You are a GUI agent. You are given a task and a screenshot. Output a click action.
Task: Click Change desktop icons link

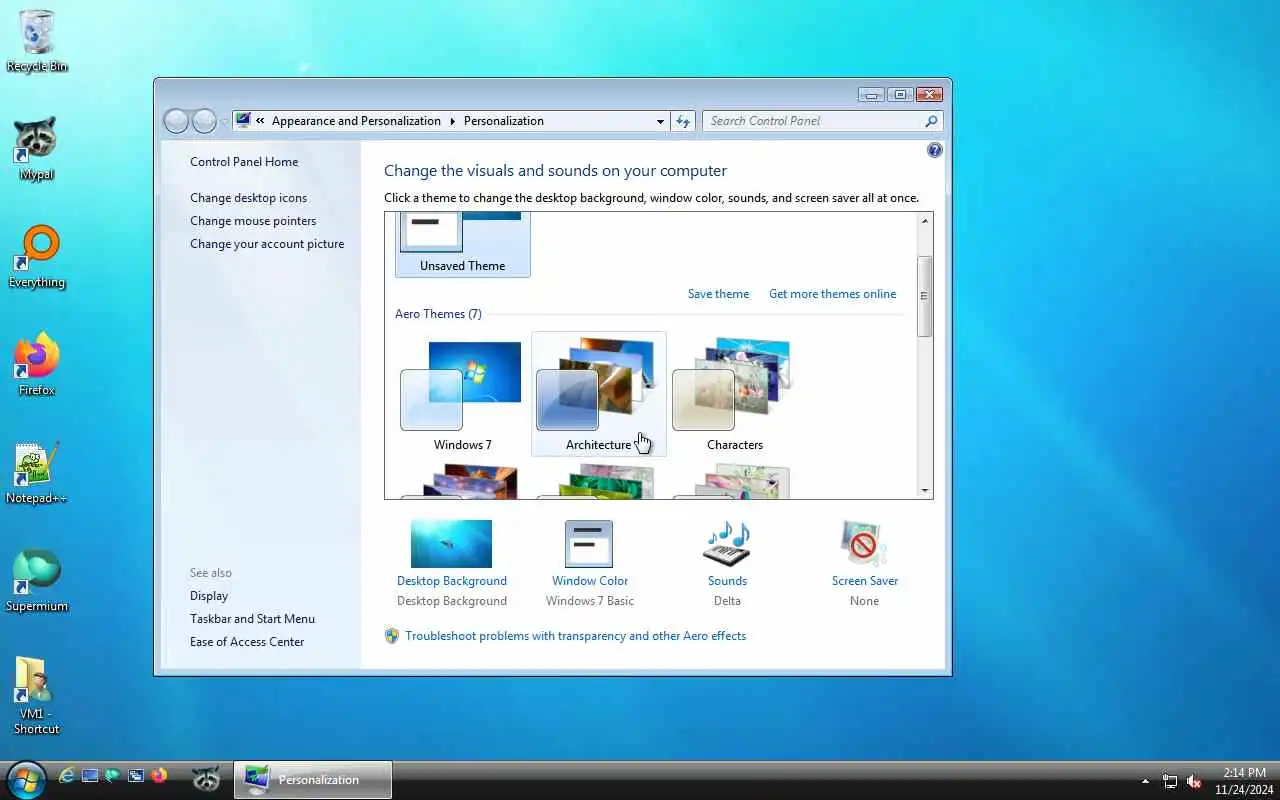pyautogui.click(x=248, y=198)
